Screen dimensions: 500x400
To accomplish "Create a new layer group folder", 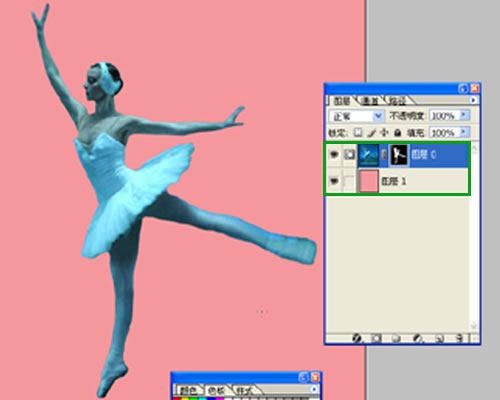I will point(396,339).
